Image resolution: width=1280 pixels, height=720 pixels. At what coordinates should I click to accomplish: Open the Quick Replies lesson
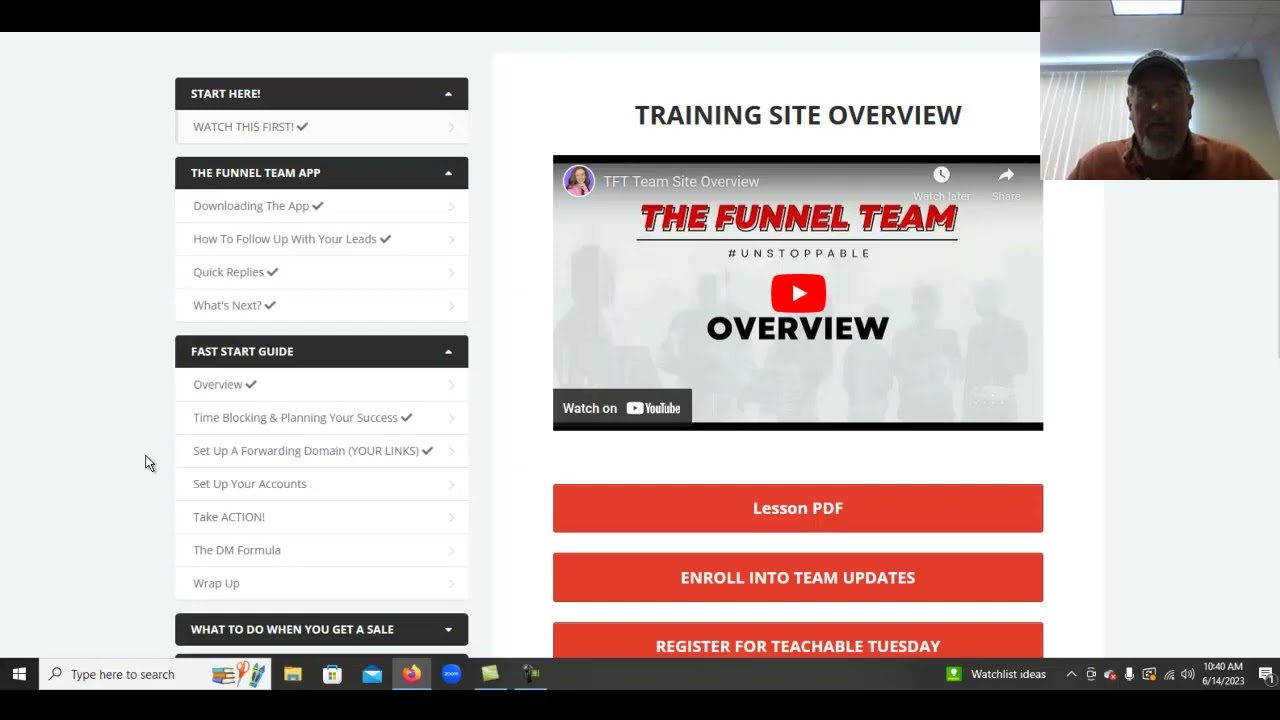pyautogui.click(x=321, y=272)
